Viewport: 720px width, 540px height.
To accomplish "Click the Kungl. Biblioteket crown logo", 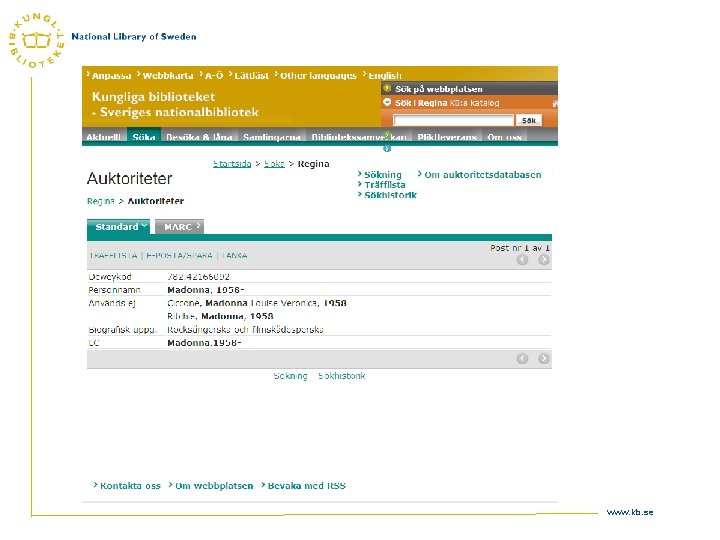I will [36, 40].
